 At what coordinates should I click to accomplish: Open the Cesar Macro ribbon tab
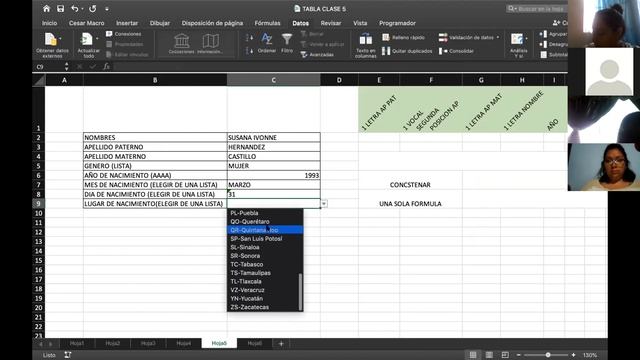tap(87, 23)
